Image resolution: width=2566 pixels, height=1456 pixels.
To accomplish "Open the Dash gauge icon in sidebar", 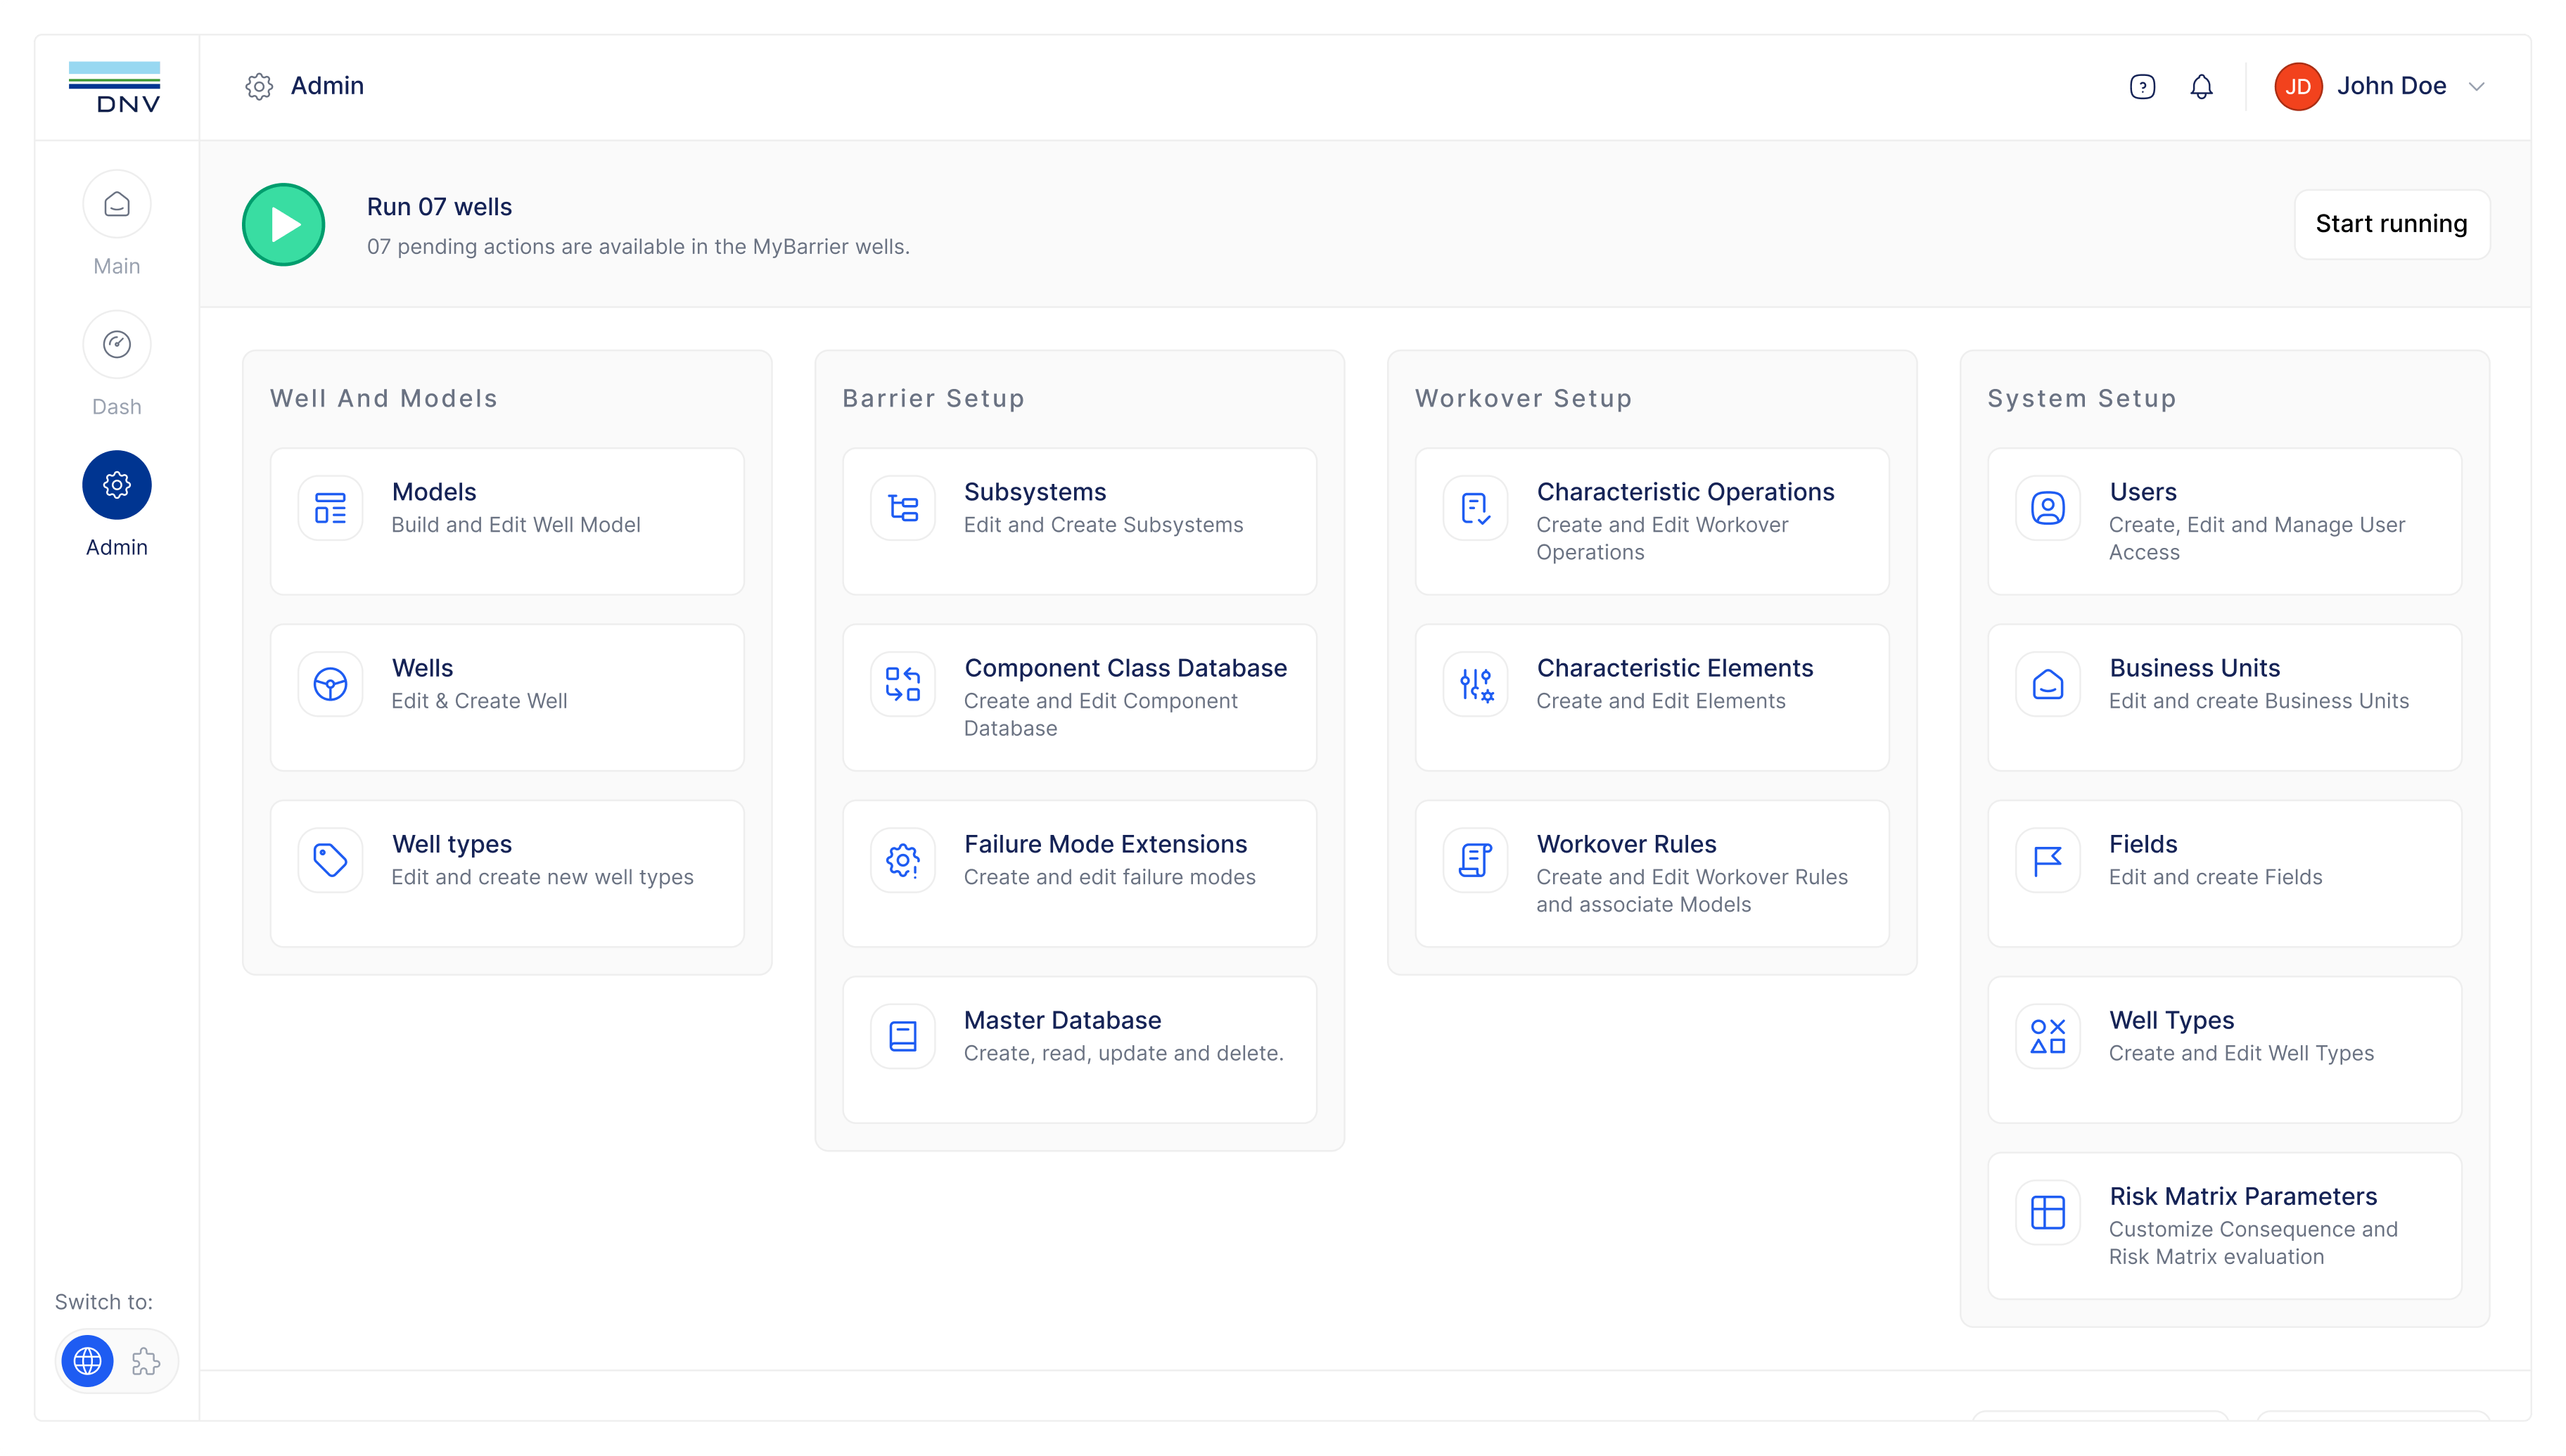I will tap(117, 345).
